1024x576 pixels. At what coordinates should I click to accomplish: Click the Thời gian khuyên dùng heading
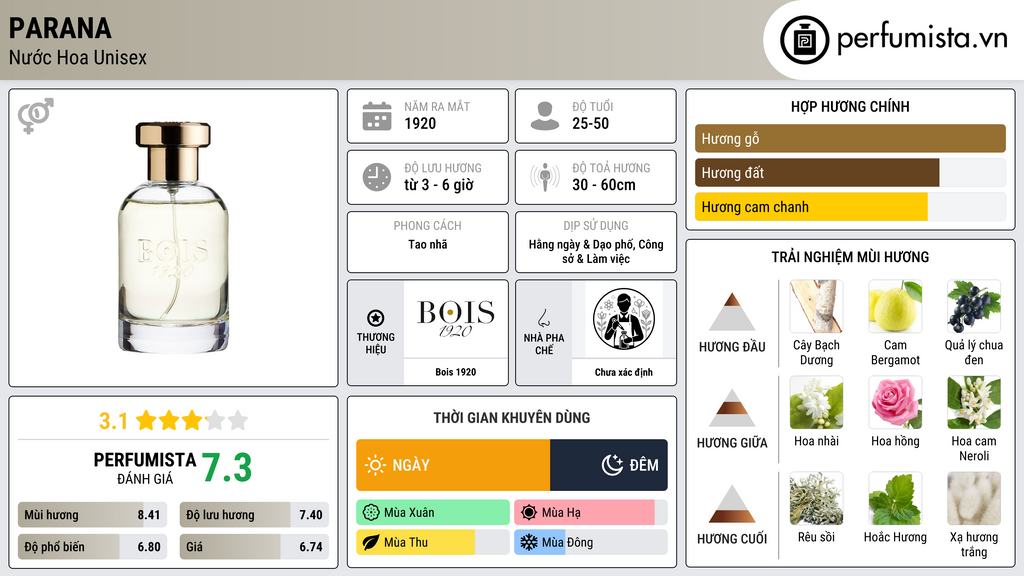511,418
